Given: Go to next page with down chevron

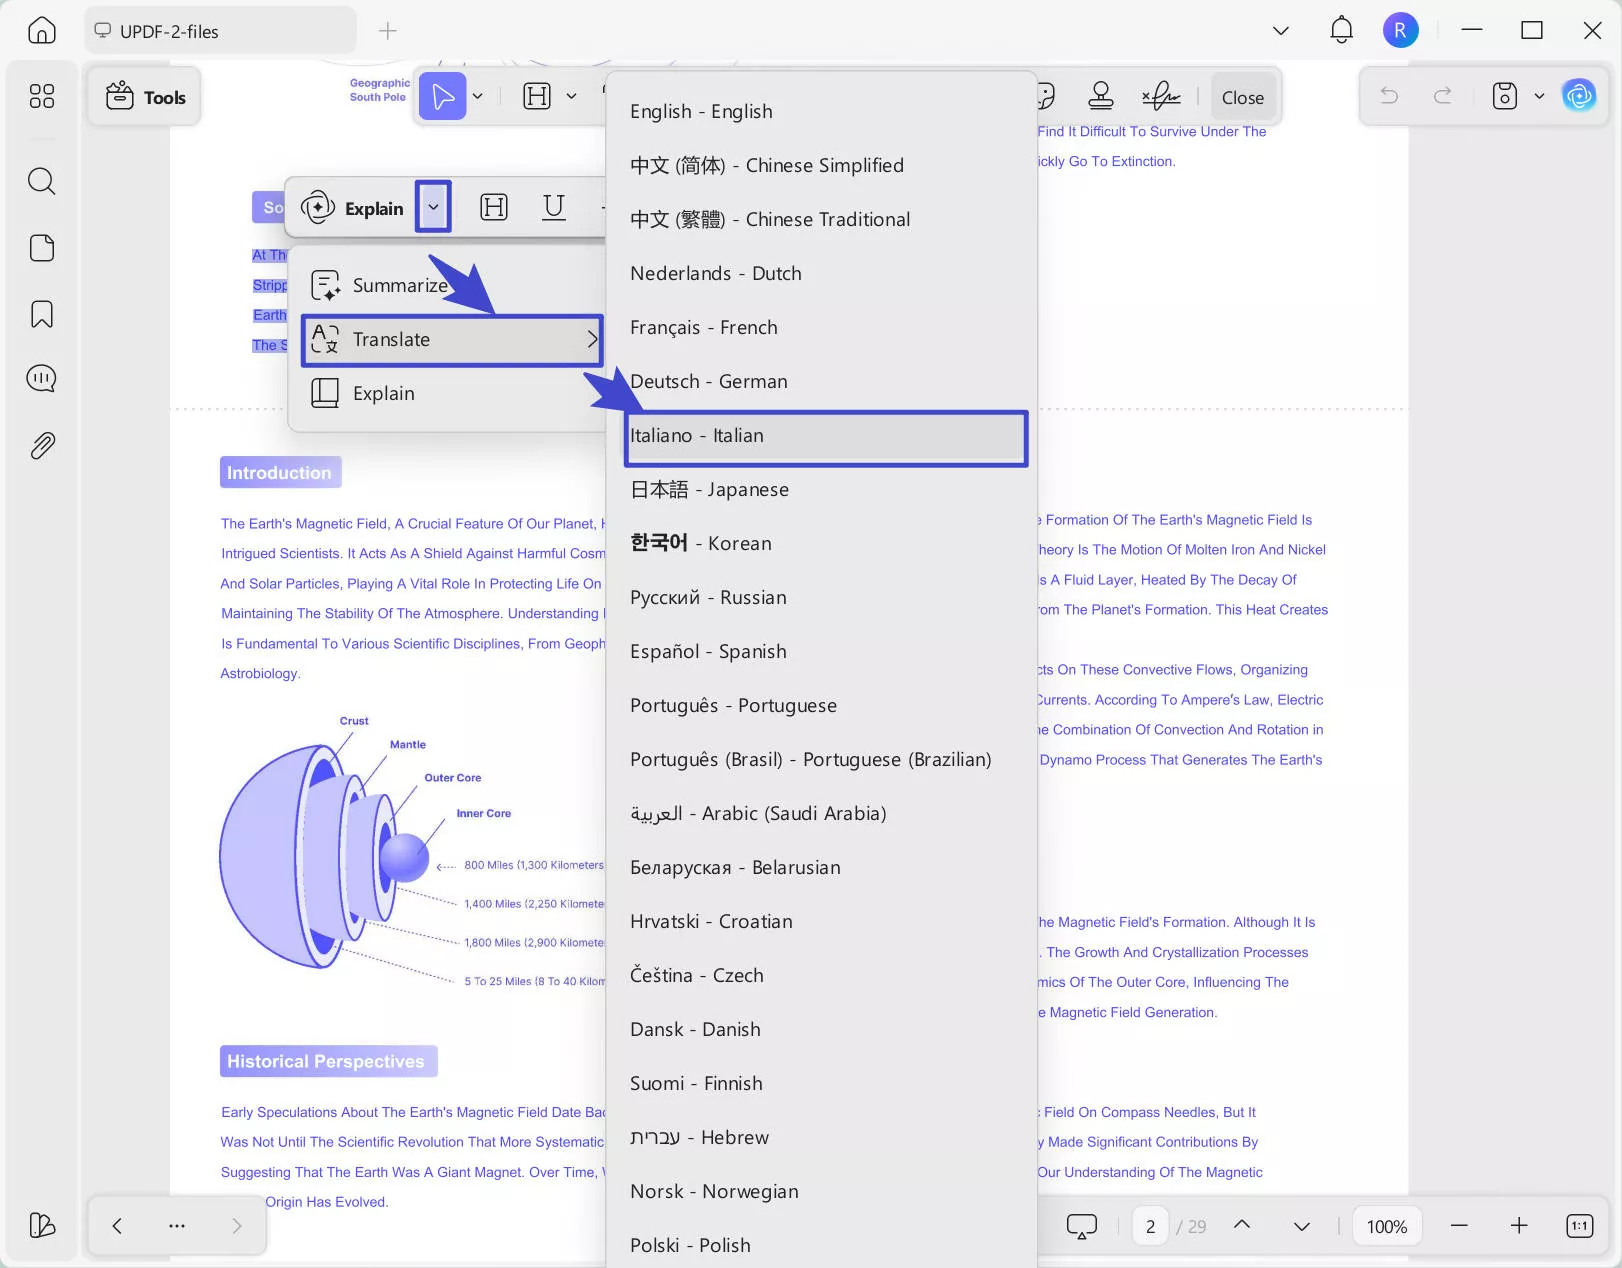Looking at the screenshot, I should (x=1302, y=1226).
